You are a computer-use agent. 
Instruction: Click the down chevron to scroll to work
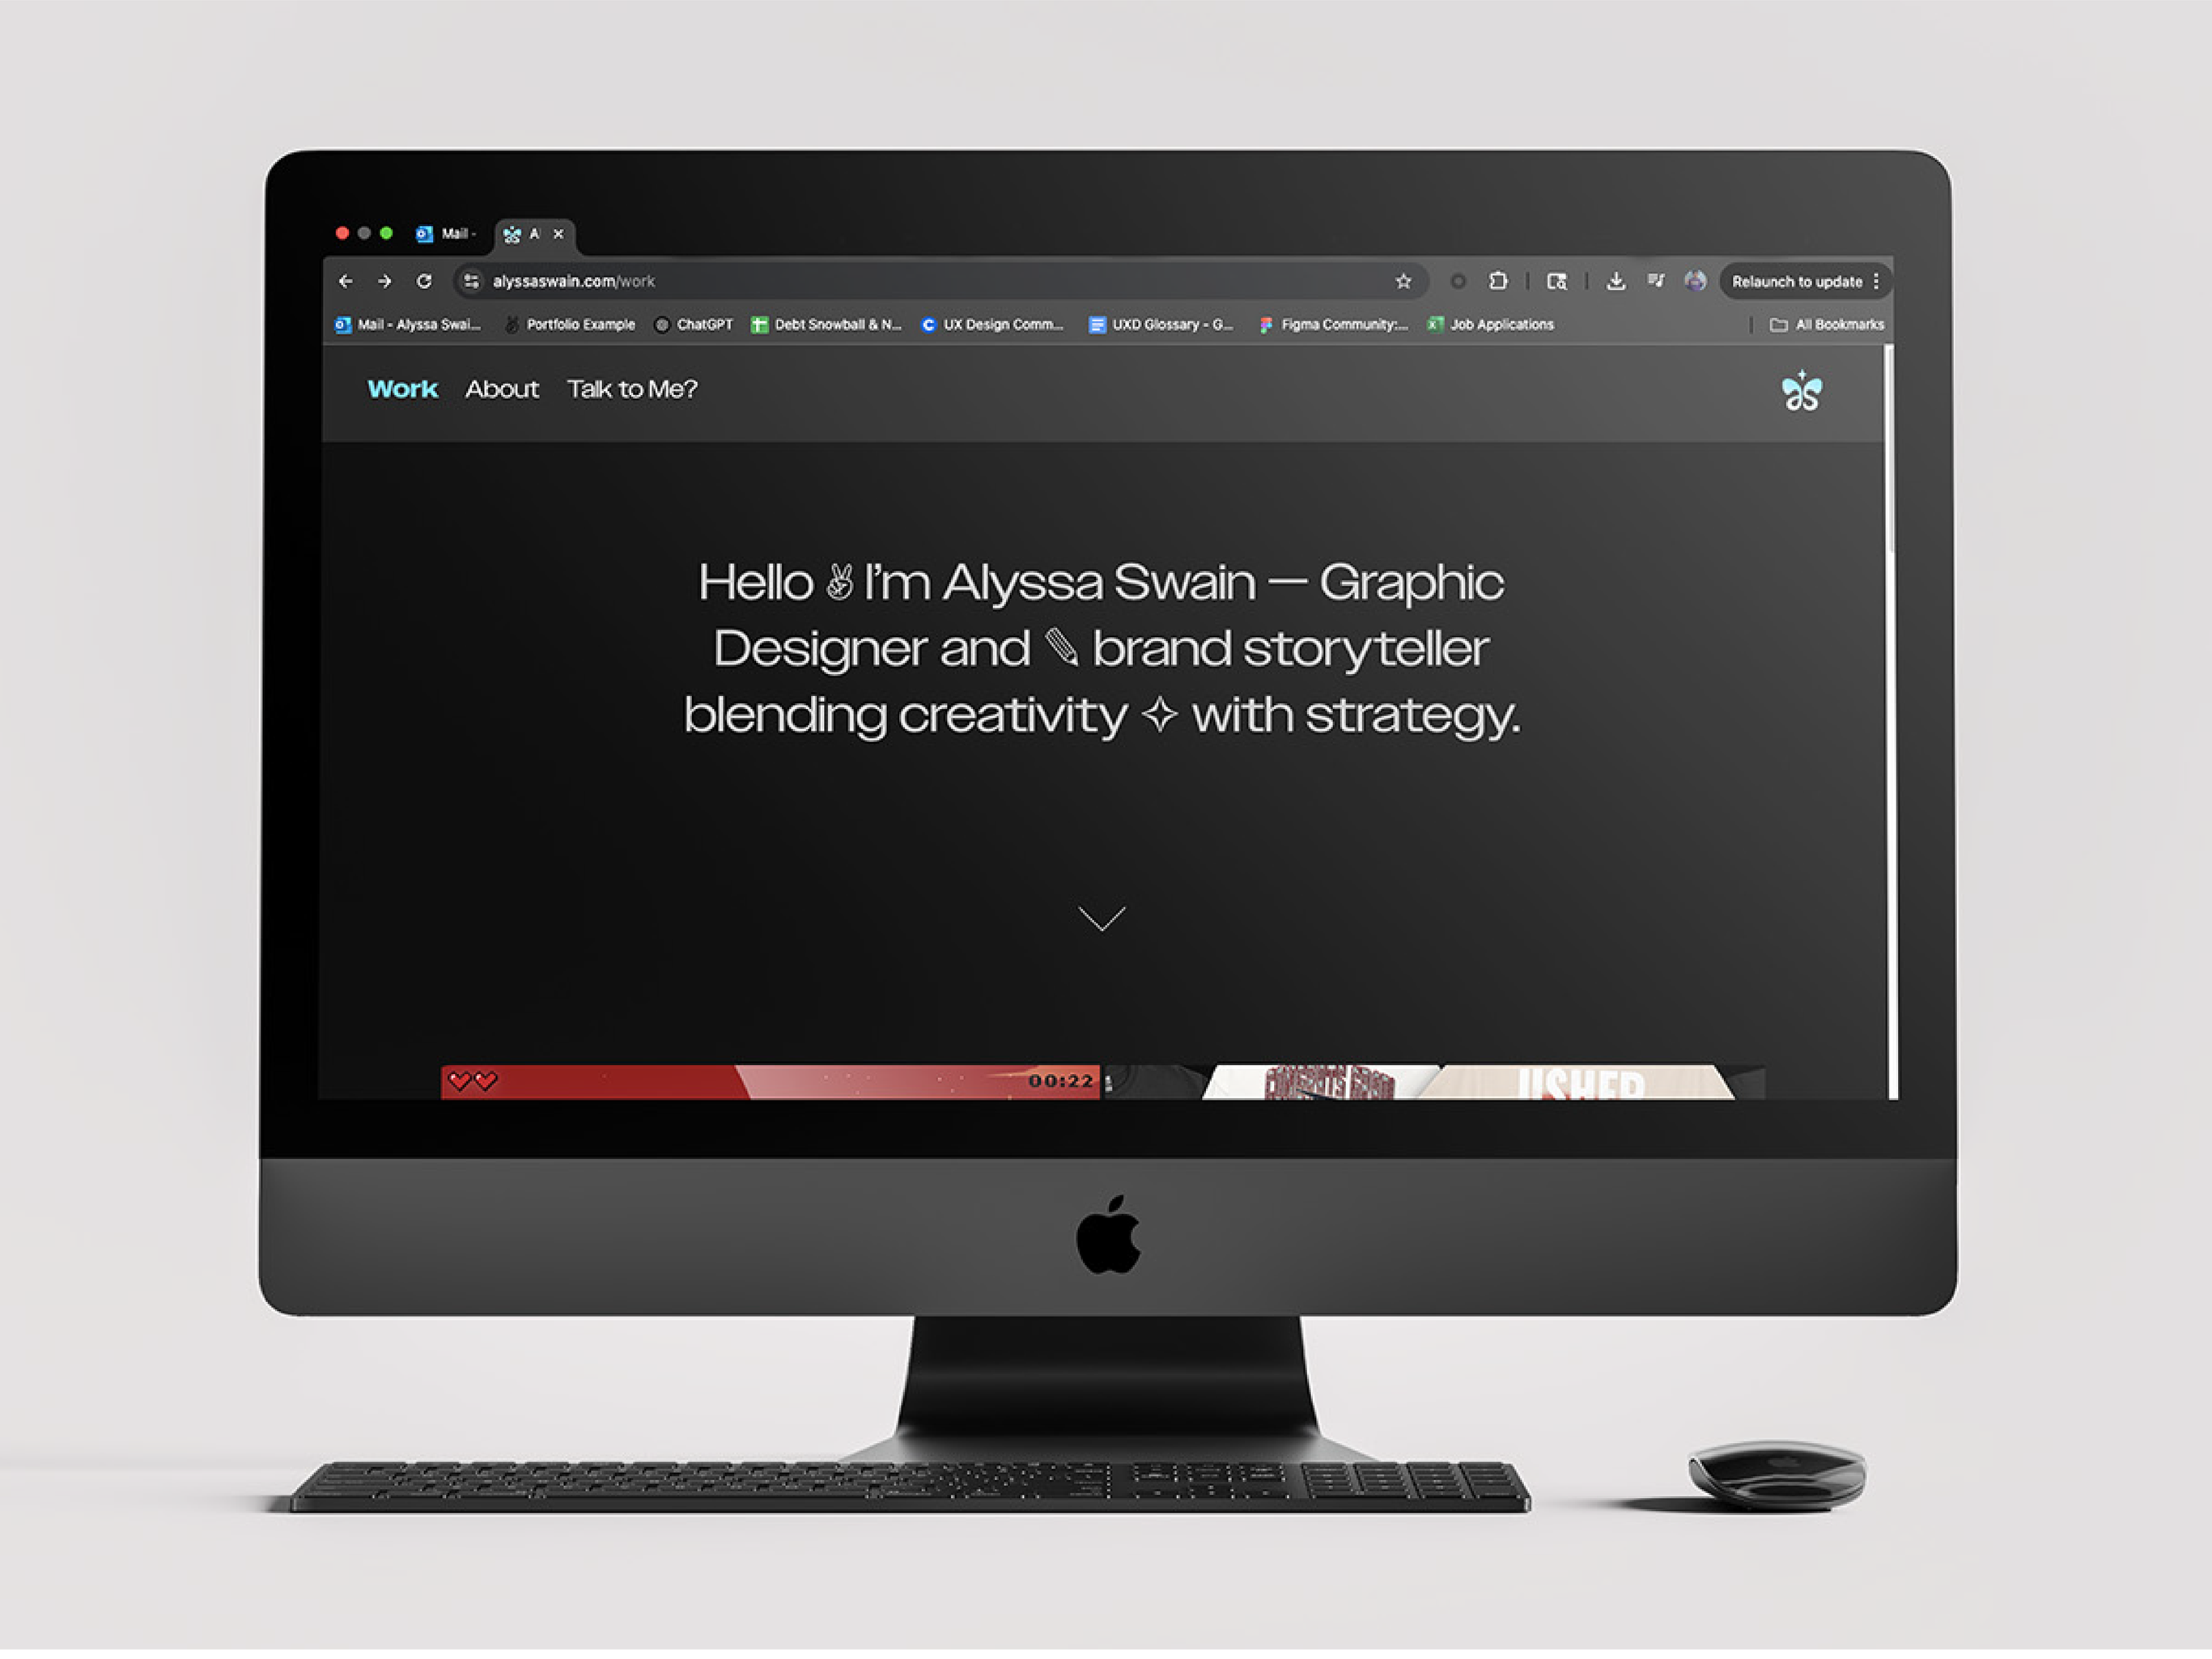[x=1102, y=918]
